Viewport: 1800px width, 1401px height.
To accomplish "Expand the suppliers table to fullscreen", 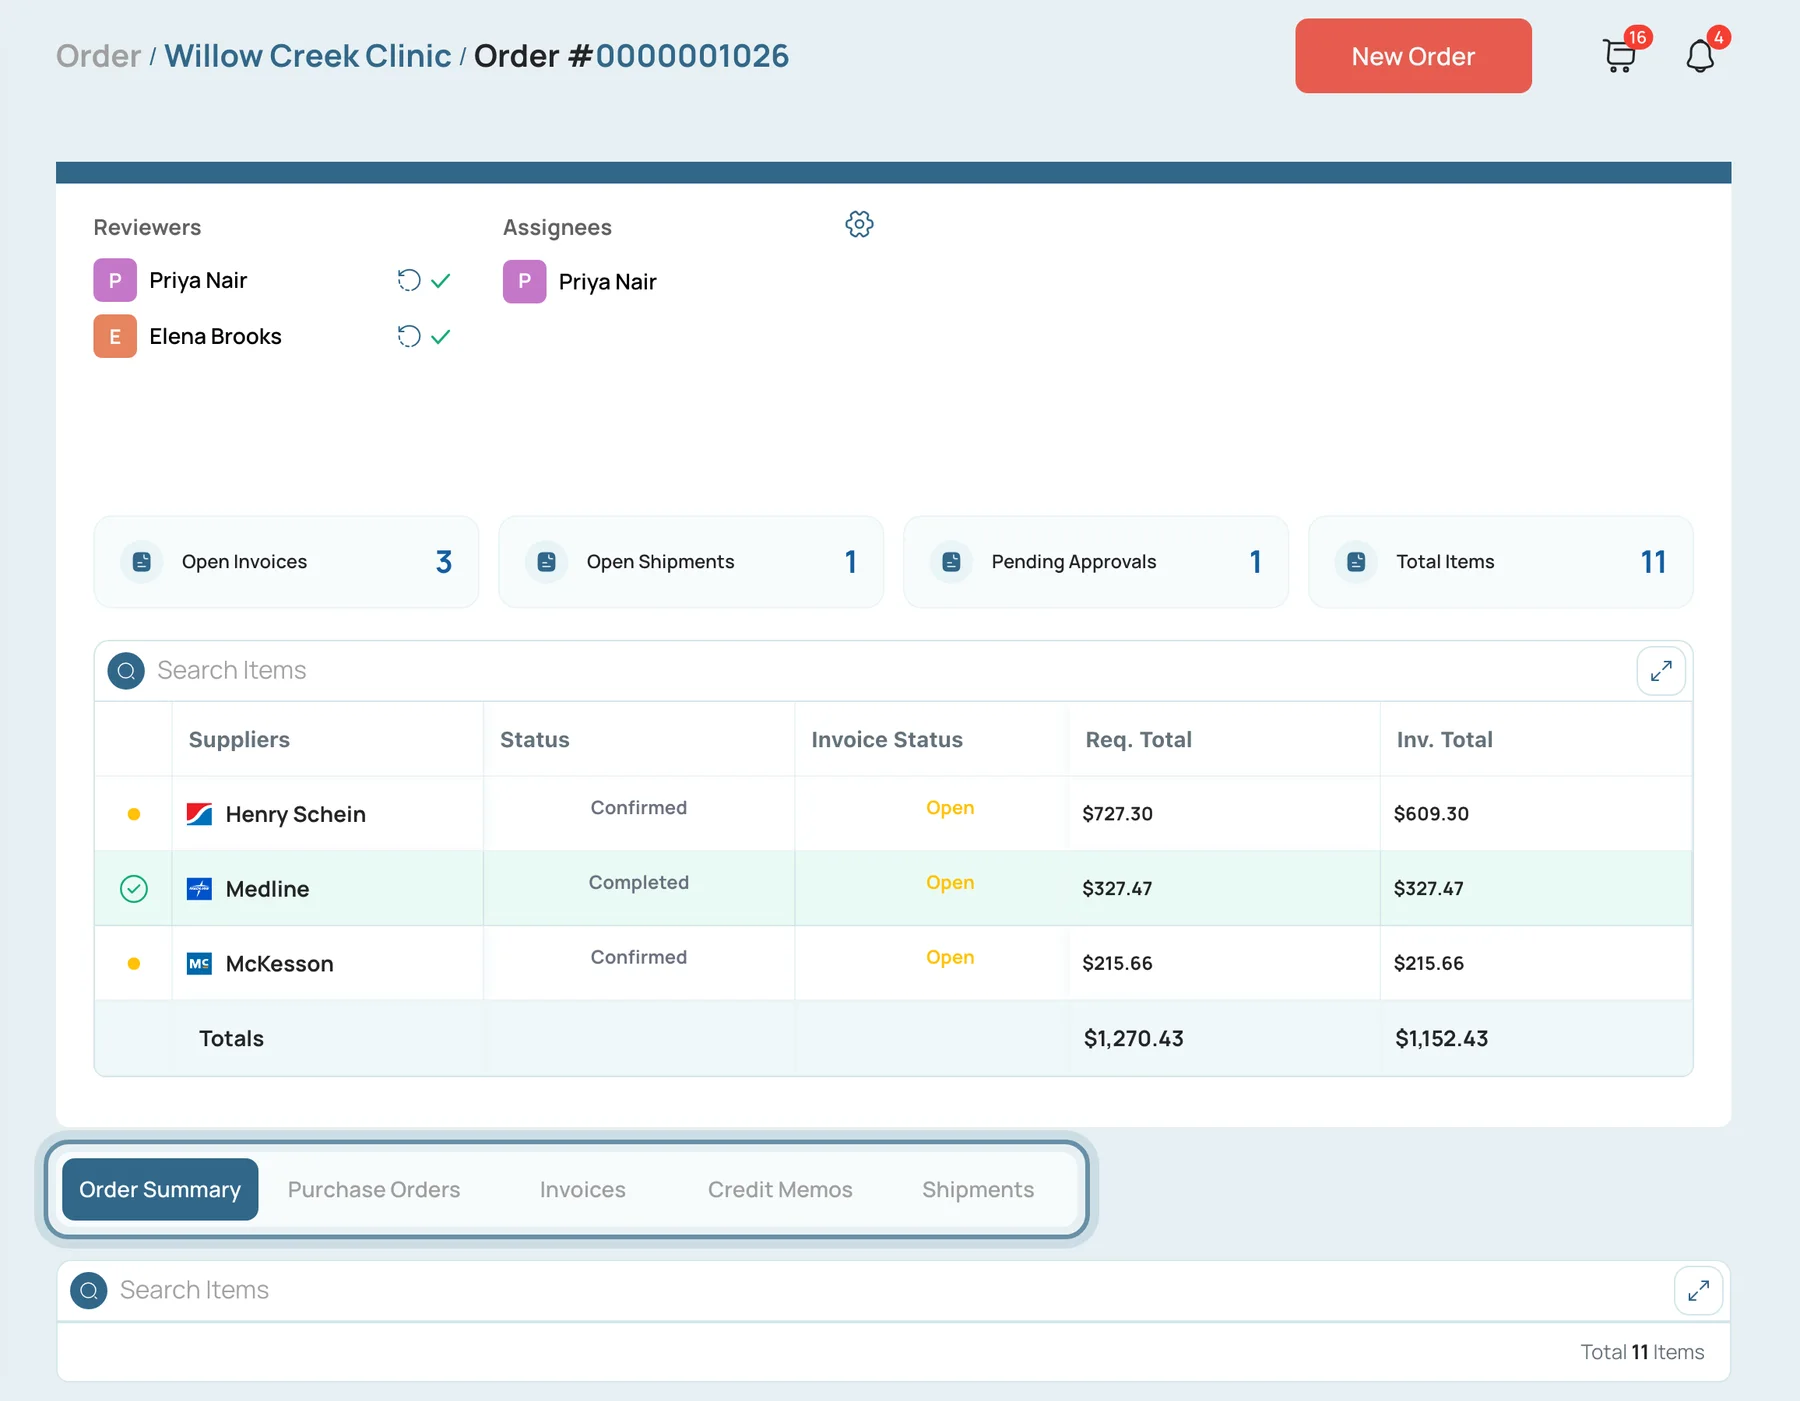I will 1661,671.
